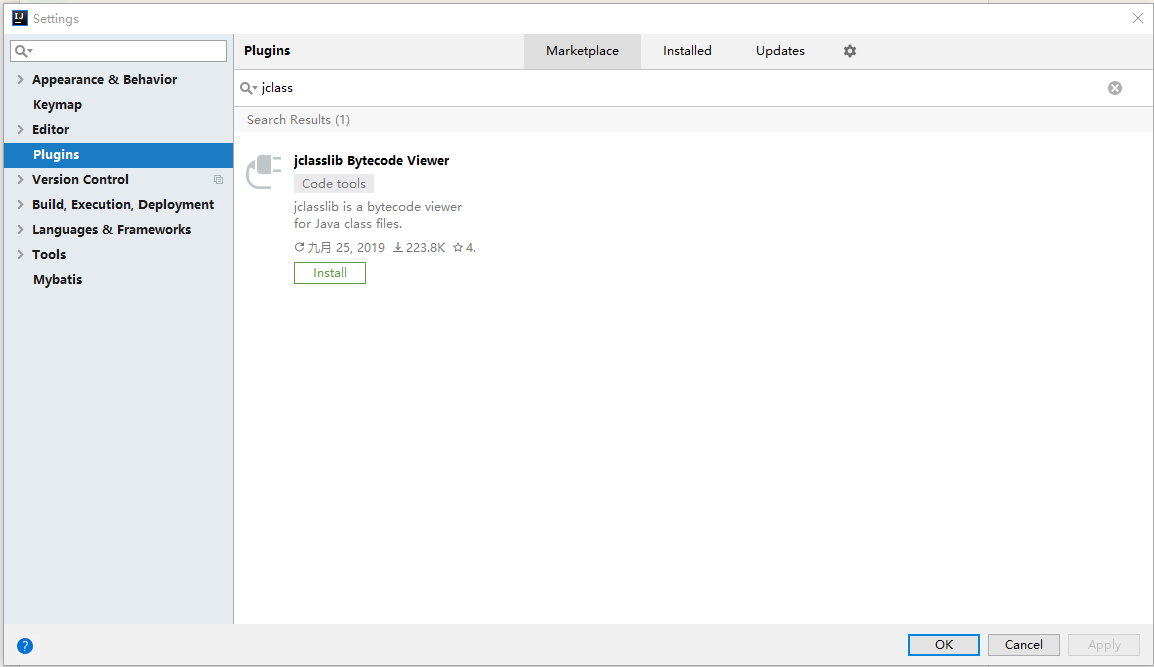The image size is (1154, 667).
Task: Click the jclasslib plugin plug icon
Action: point(263,172)
